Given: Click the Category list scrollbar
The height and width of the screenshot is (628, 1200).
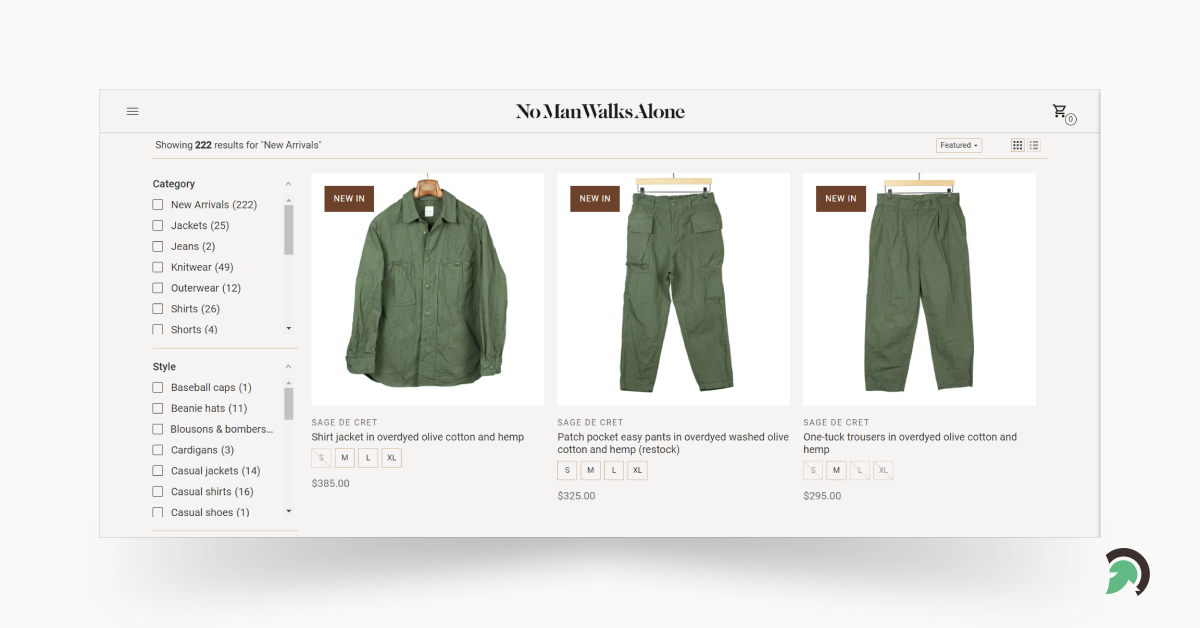Looking at the screenshot, I should pyautogui.click(x=290, y=228).
